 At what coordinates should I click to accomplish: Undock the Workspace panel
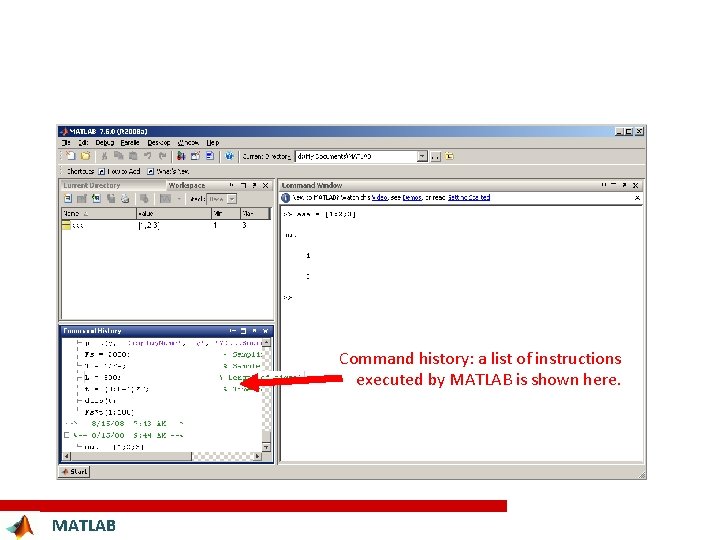pos(254,185)
